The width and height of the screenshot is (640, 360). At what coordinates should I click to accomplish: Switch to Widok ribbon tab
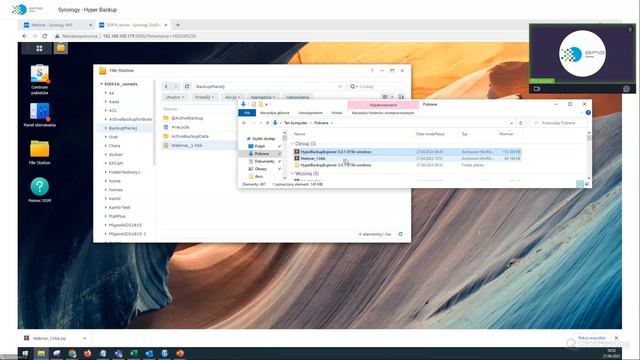(337, 113)
